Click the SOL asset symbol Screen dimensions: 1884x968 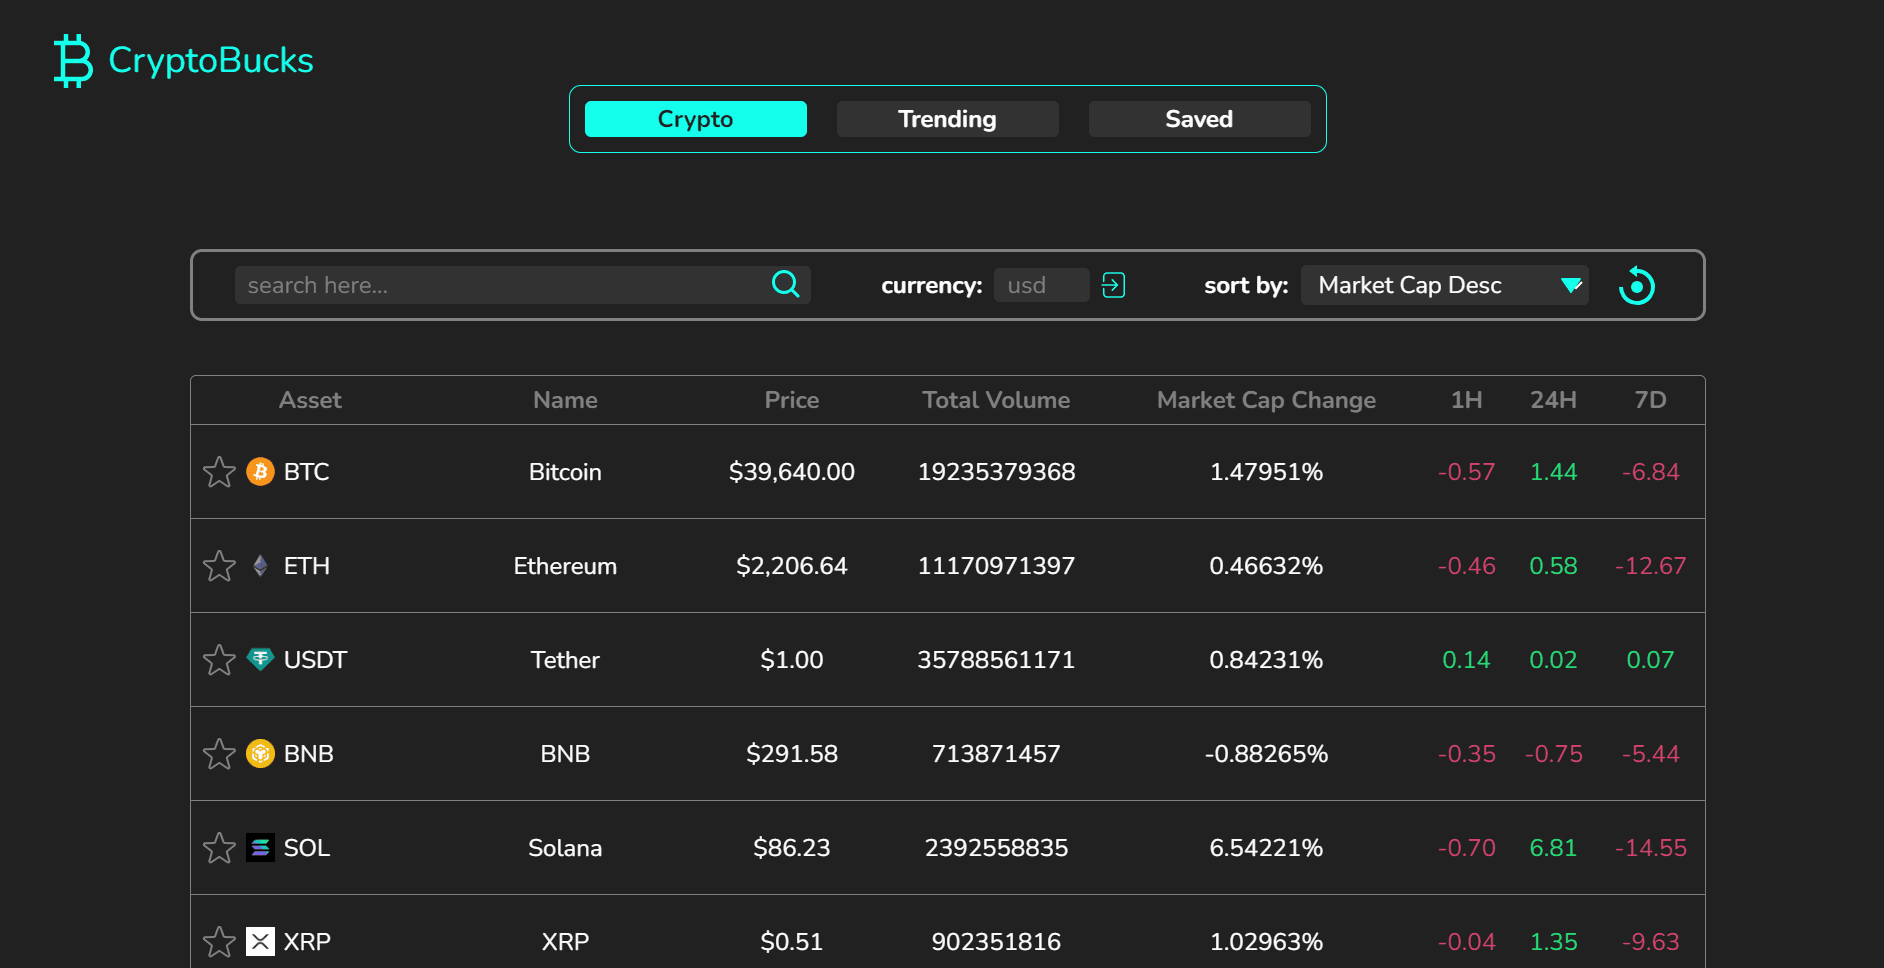point(306,848)
